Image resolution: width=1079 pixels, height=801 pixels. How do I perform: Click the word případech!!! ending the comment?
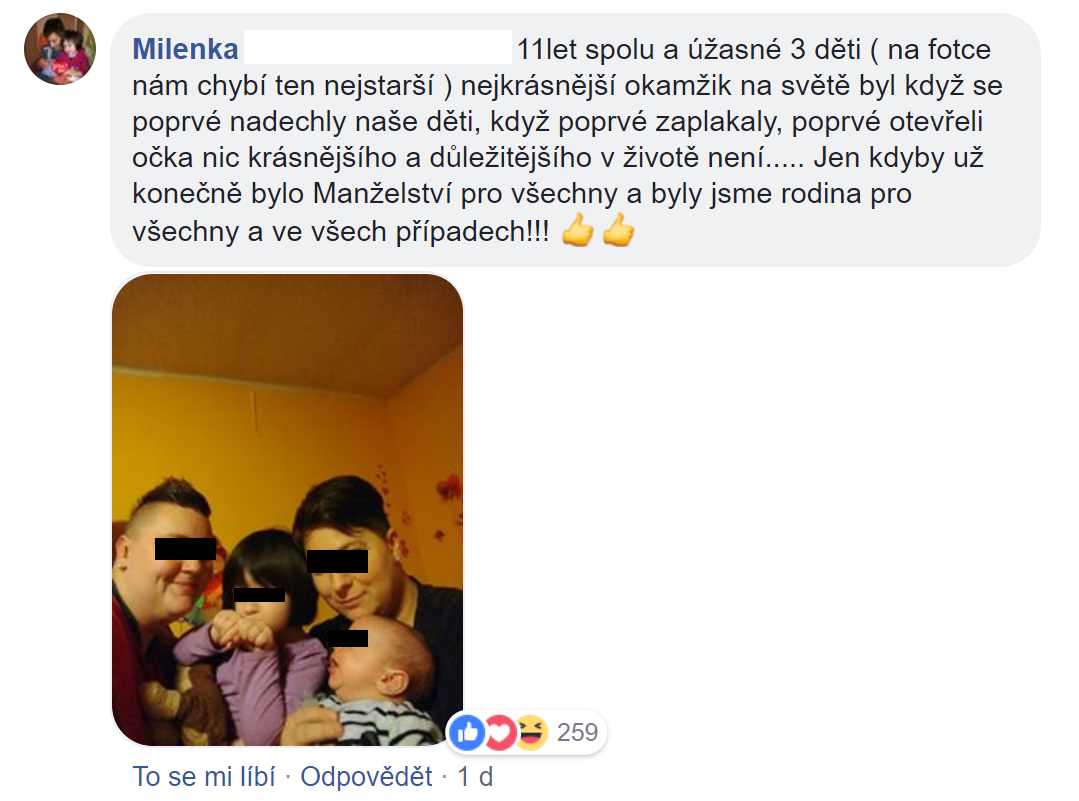coord(472,232)
